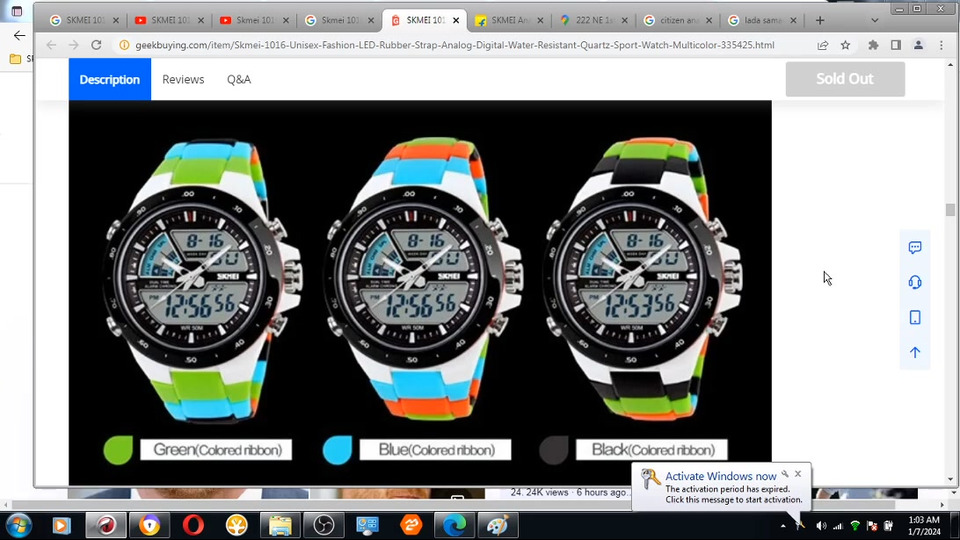Image resolution: width=960 pixels, height=540 pixels.
Task: Click the address bar URL field
Action: (454, 45)
